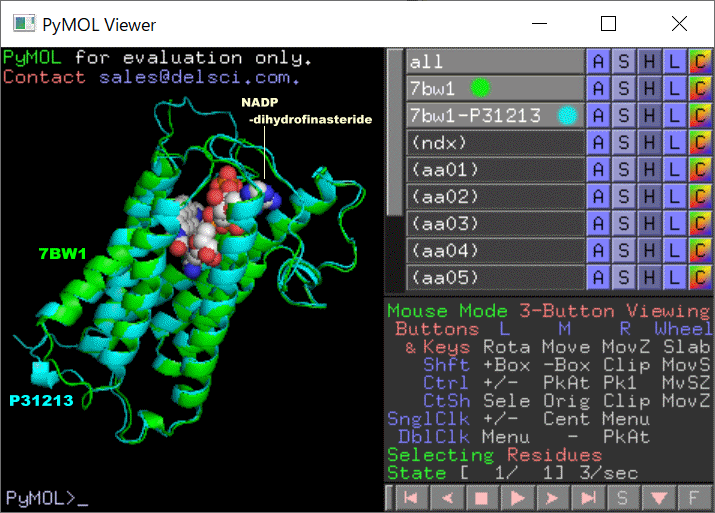This screenshot has height=513, width=715.
Task: Toggle visibility of 7bw1 object
Action: [495, 88]
